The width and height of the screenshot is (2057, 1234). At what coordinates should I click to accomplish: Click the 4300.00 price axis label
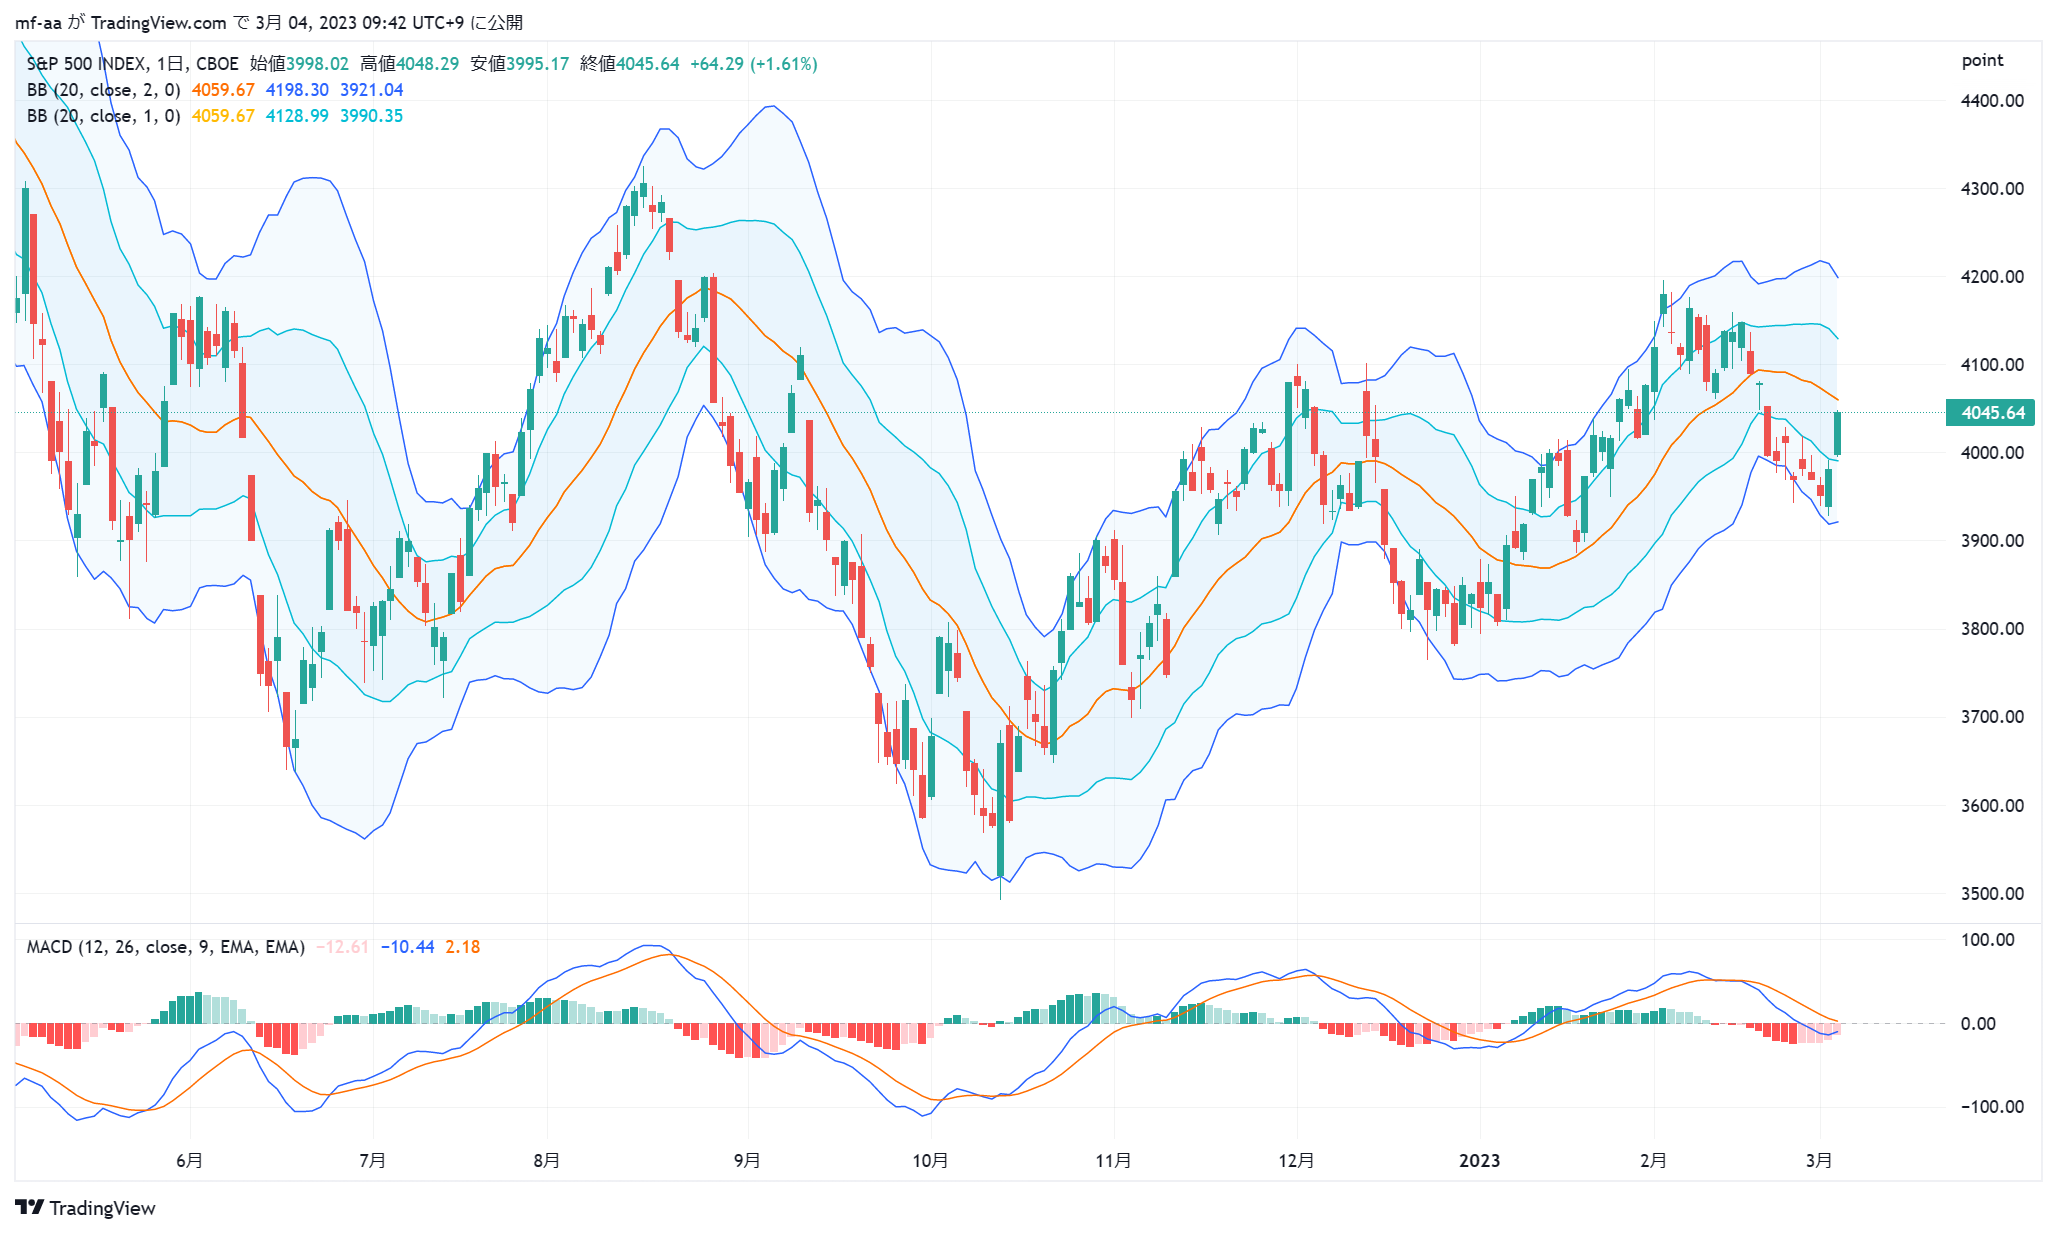coord(1993,189)
